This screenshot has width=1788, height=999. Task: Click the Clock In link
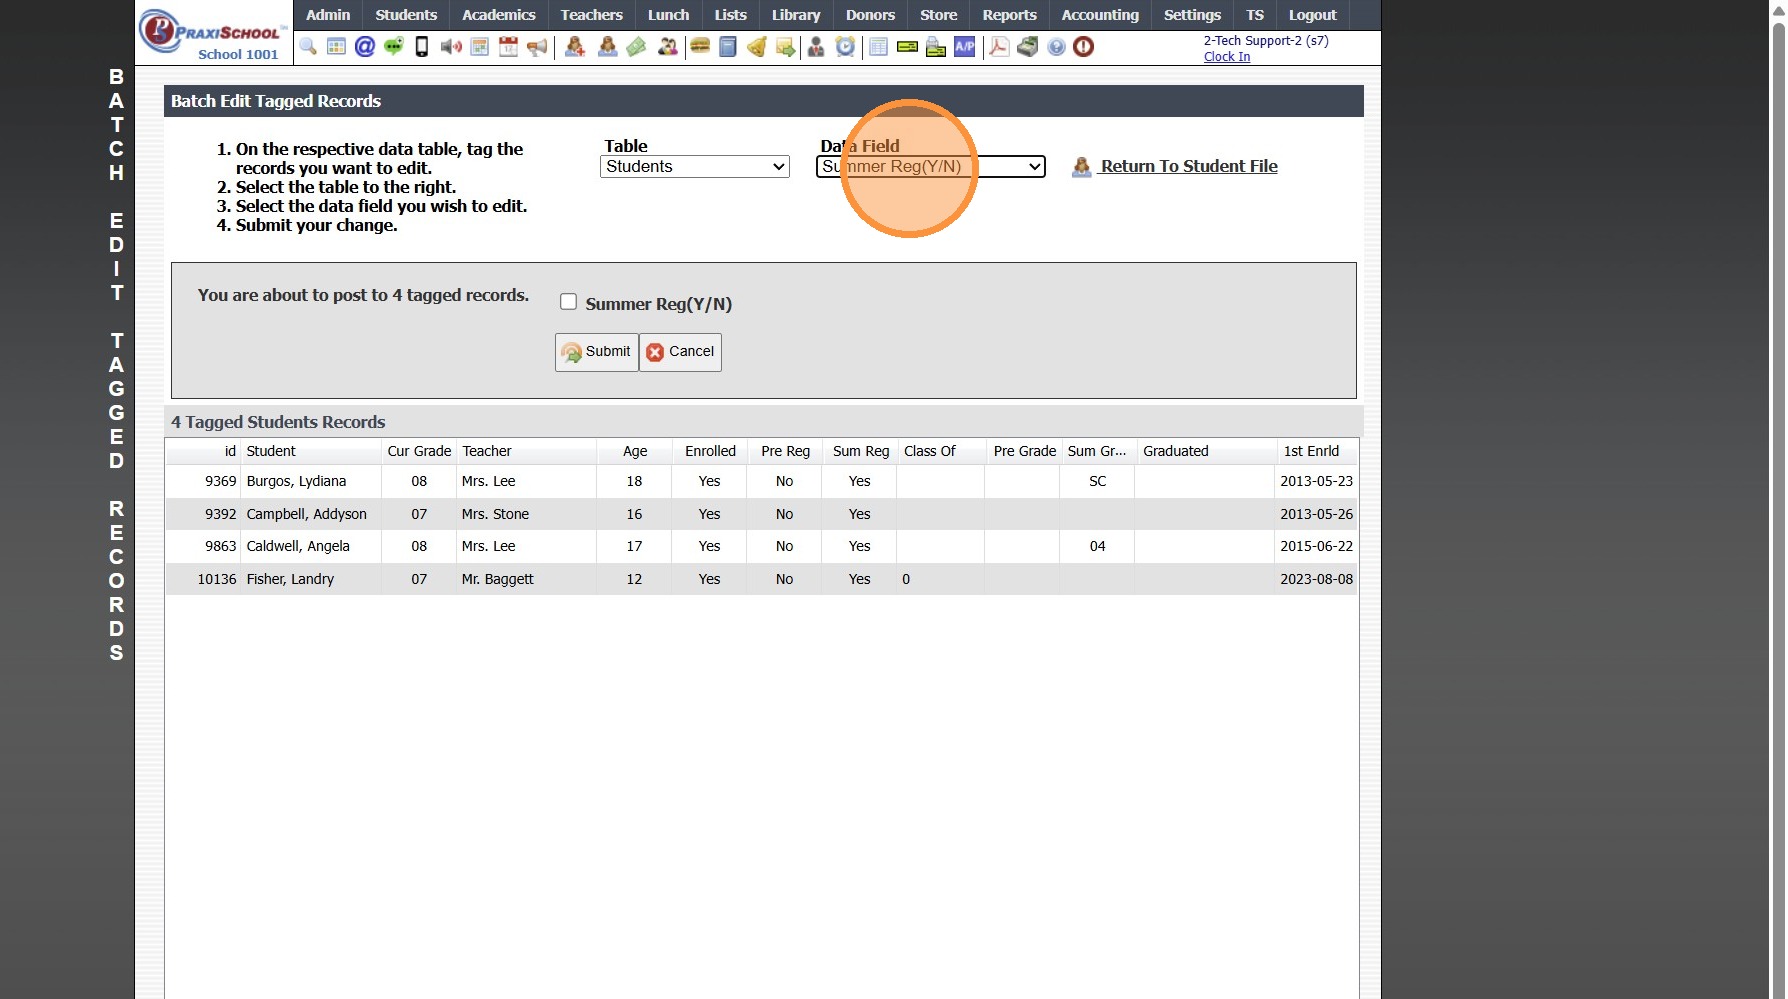click(x=1227, y=57)
